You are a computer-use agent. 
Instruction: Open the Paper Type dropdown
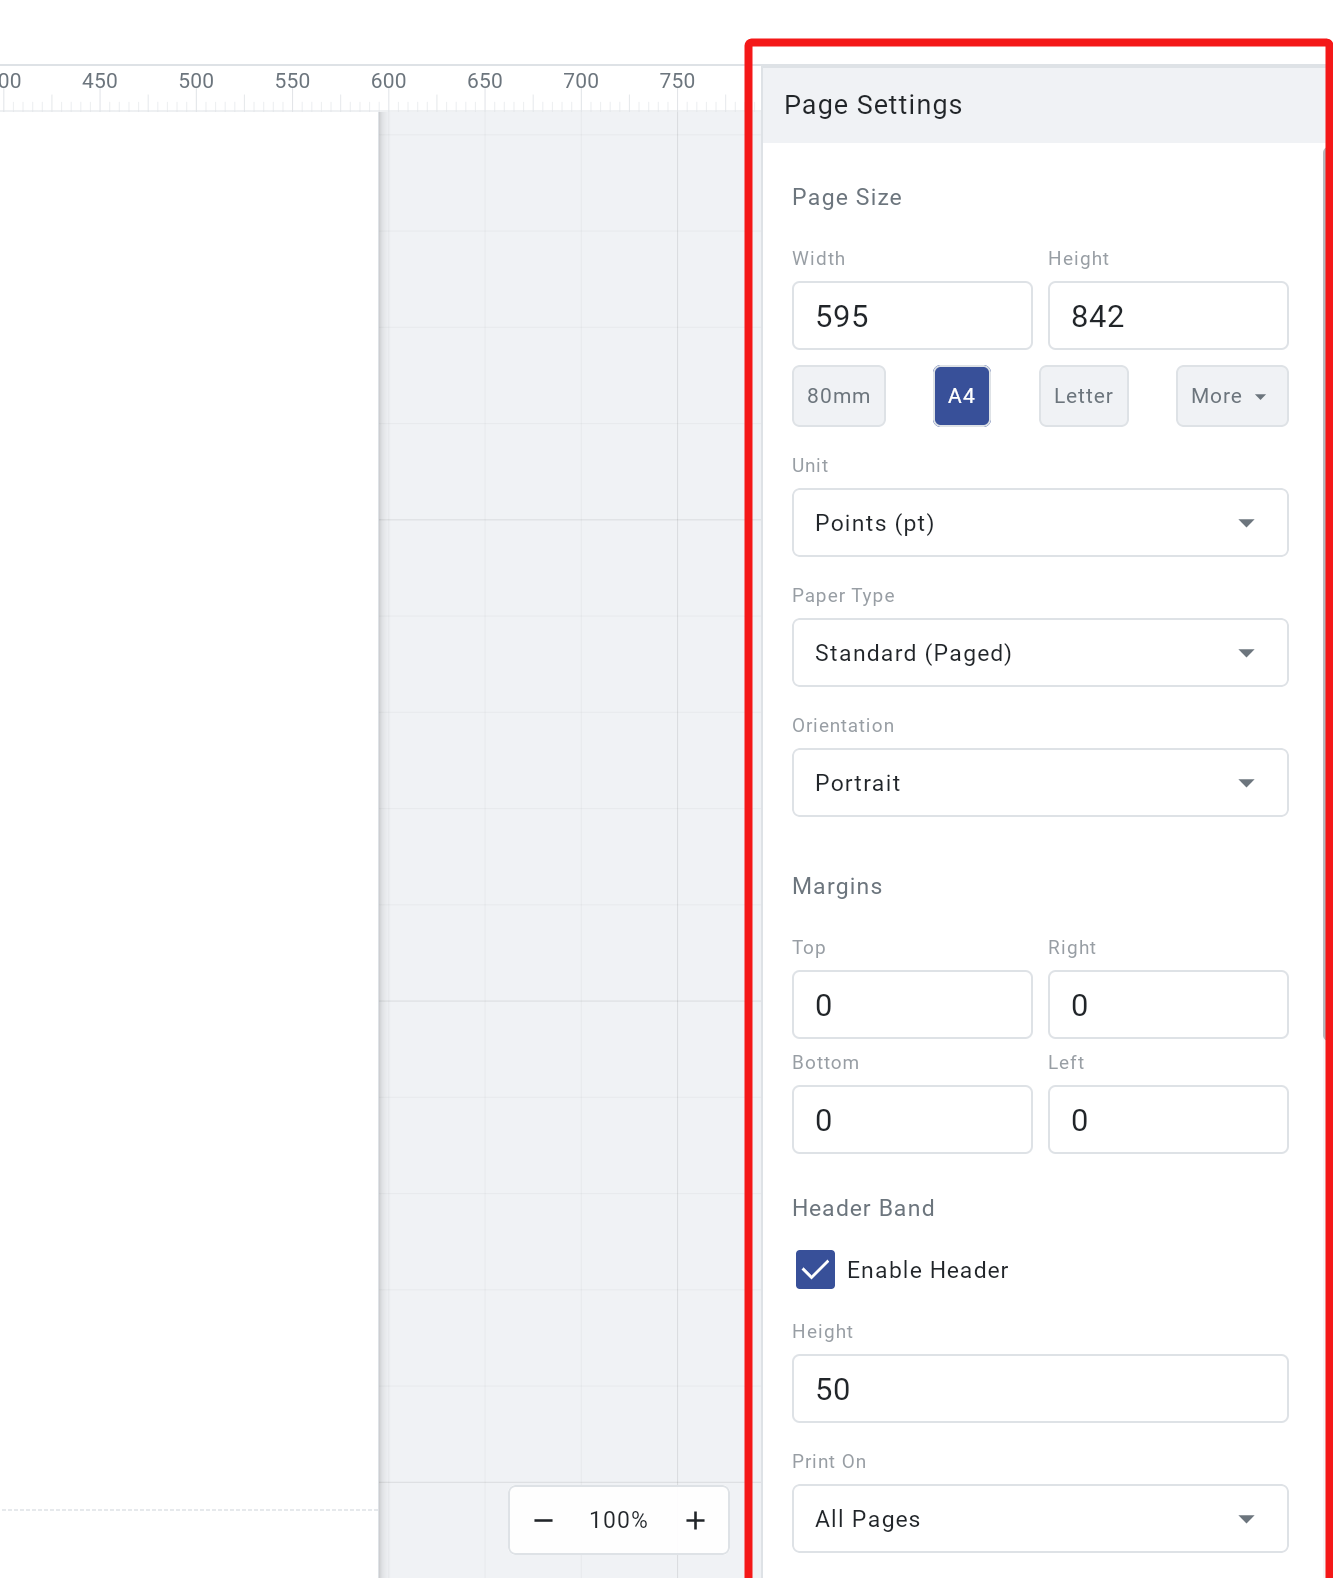click(x=1040, y=652)
